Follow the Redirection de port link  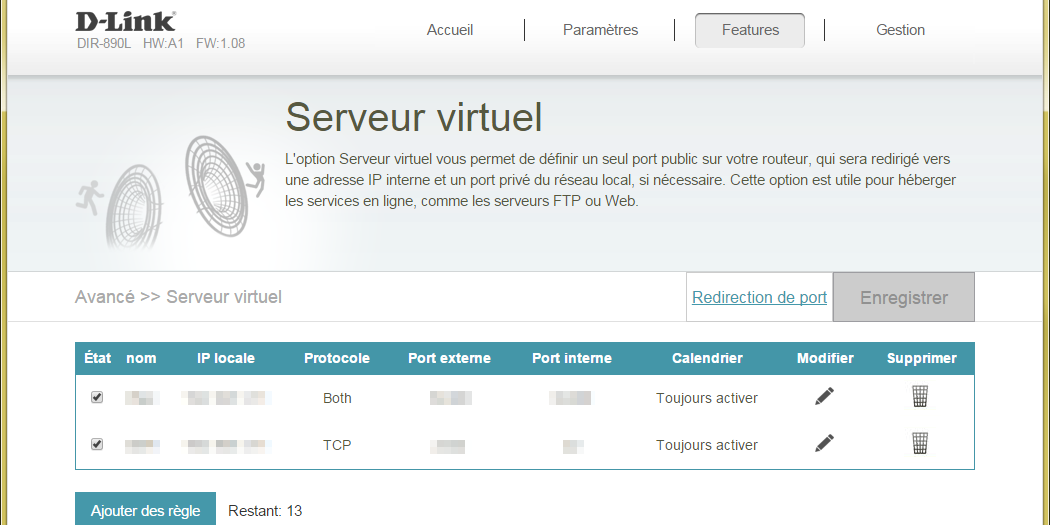[759, 297]
